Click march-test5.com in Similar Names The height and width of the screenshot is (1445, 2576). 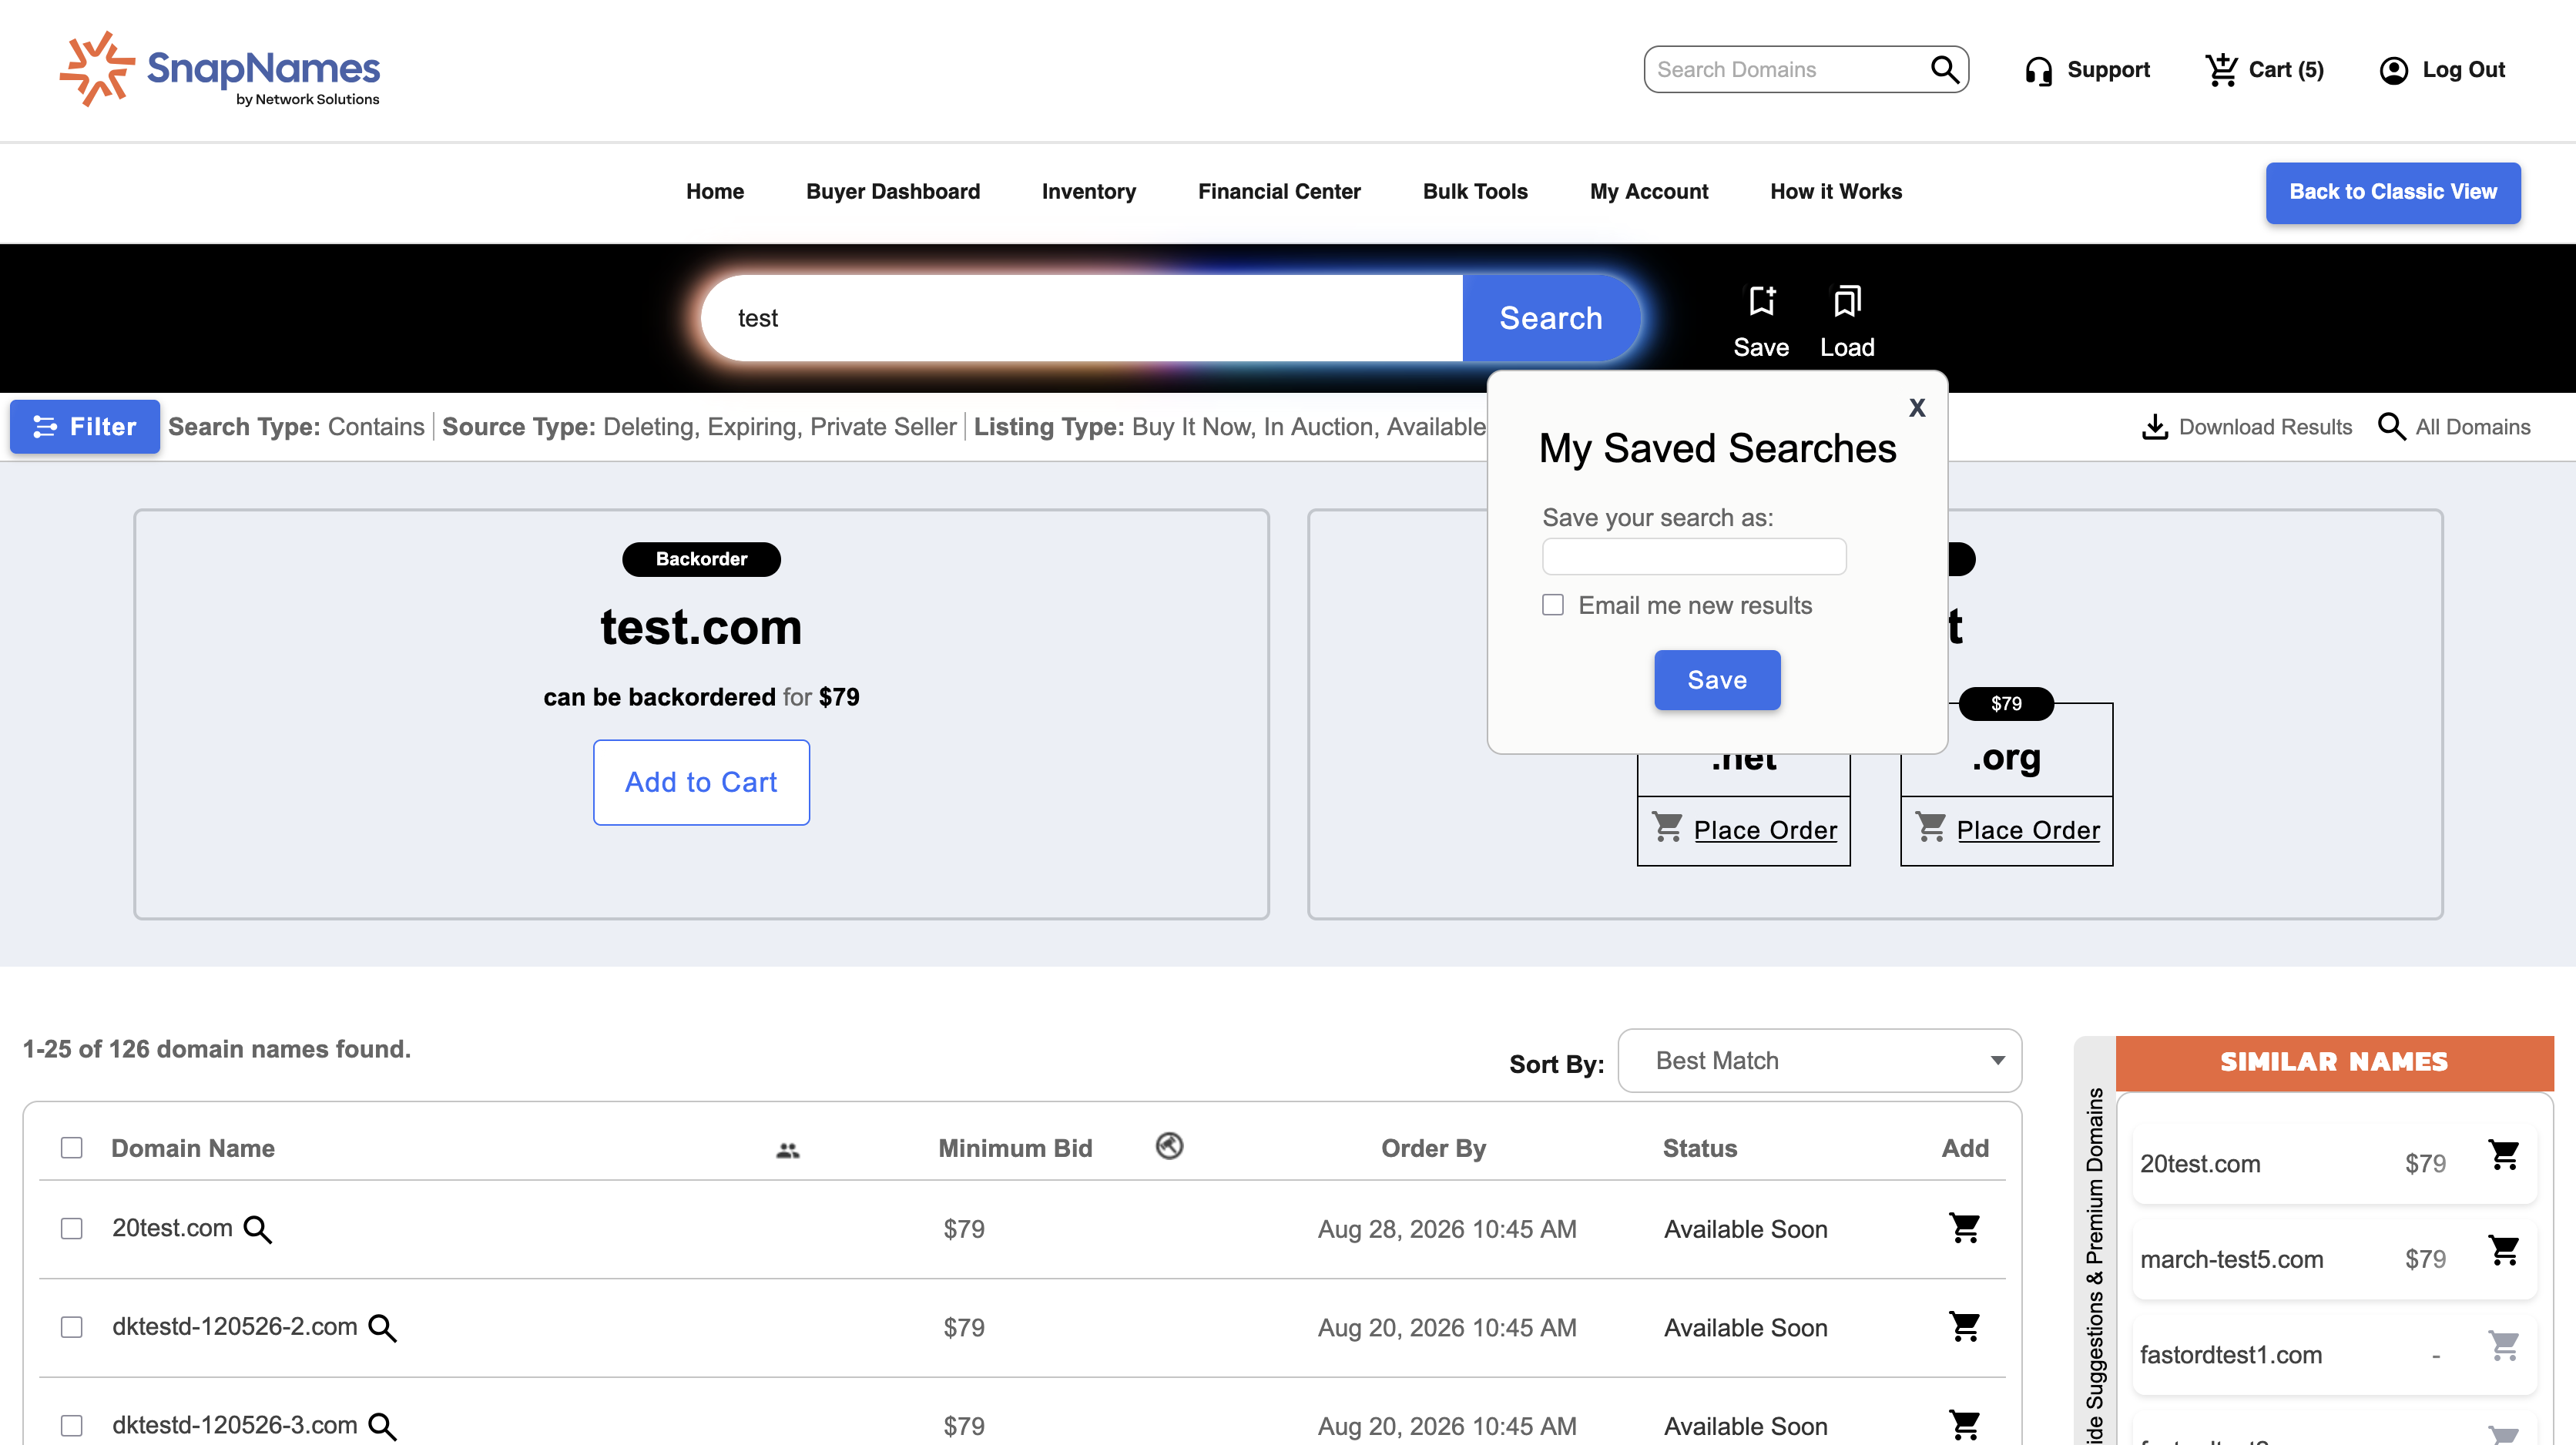point(2232,1259)
